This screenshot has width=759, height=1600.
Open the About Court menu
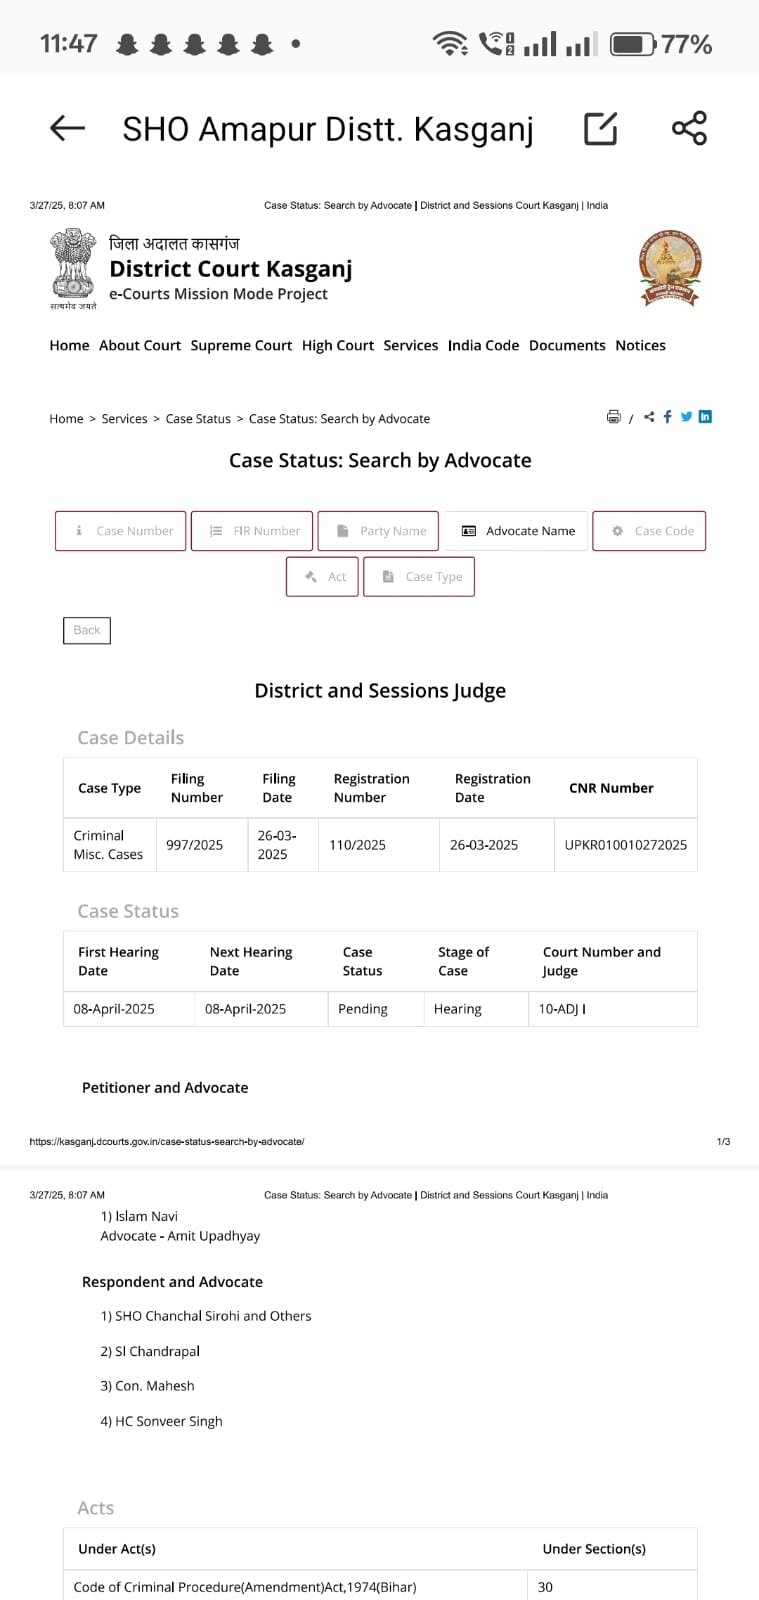(140, 346)
